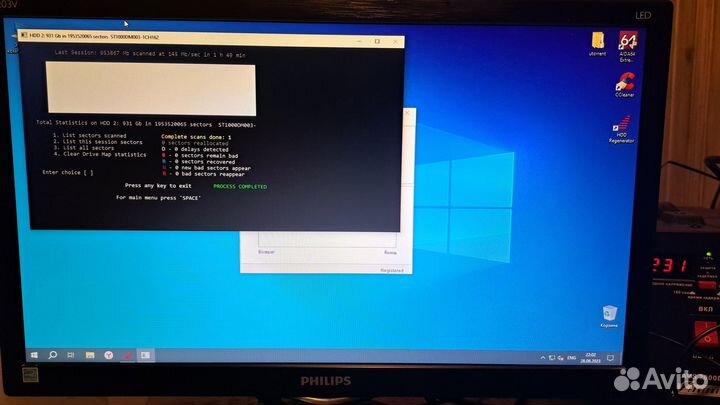
Task: Select the active console window taskbar button
Action: [x=146, y=355]
